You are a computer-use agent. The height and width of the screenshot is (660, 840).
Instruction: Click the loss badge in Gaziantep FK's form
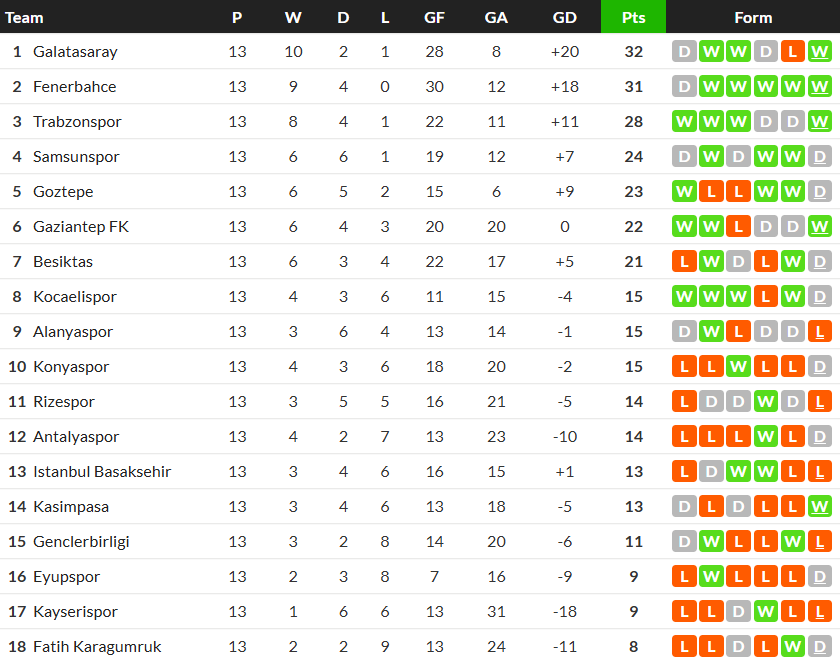click(738, 227)
